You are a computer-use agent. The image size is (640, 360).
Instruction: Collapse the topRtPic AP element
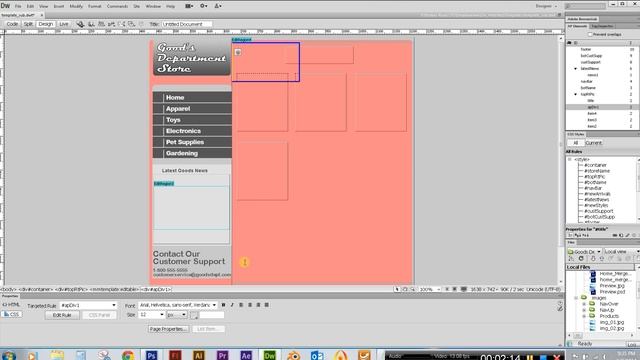[x=576, y=94]
